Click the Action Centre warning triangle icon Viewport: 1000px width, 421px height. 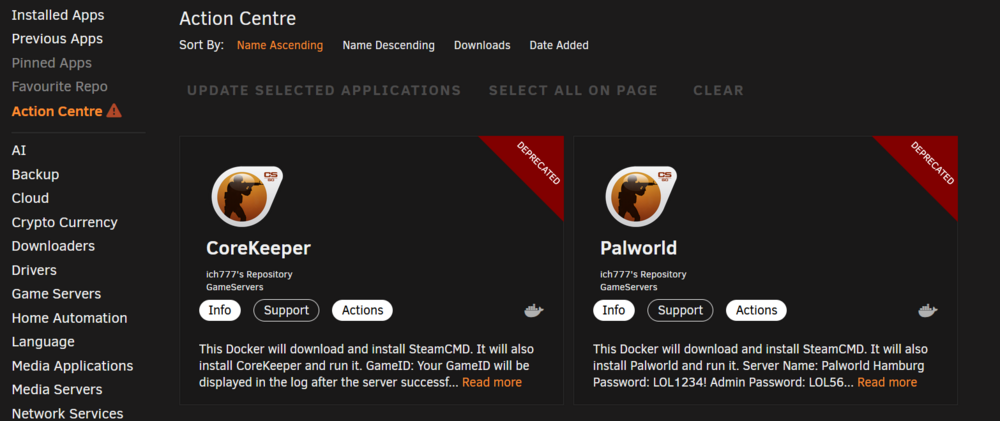pos(114,110)
